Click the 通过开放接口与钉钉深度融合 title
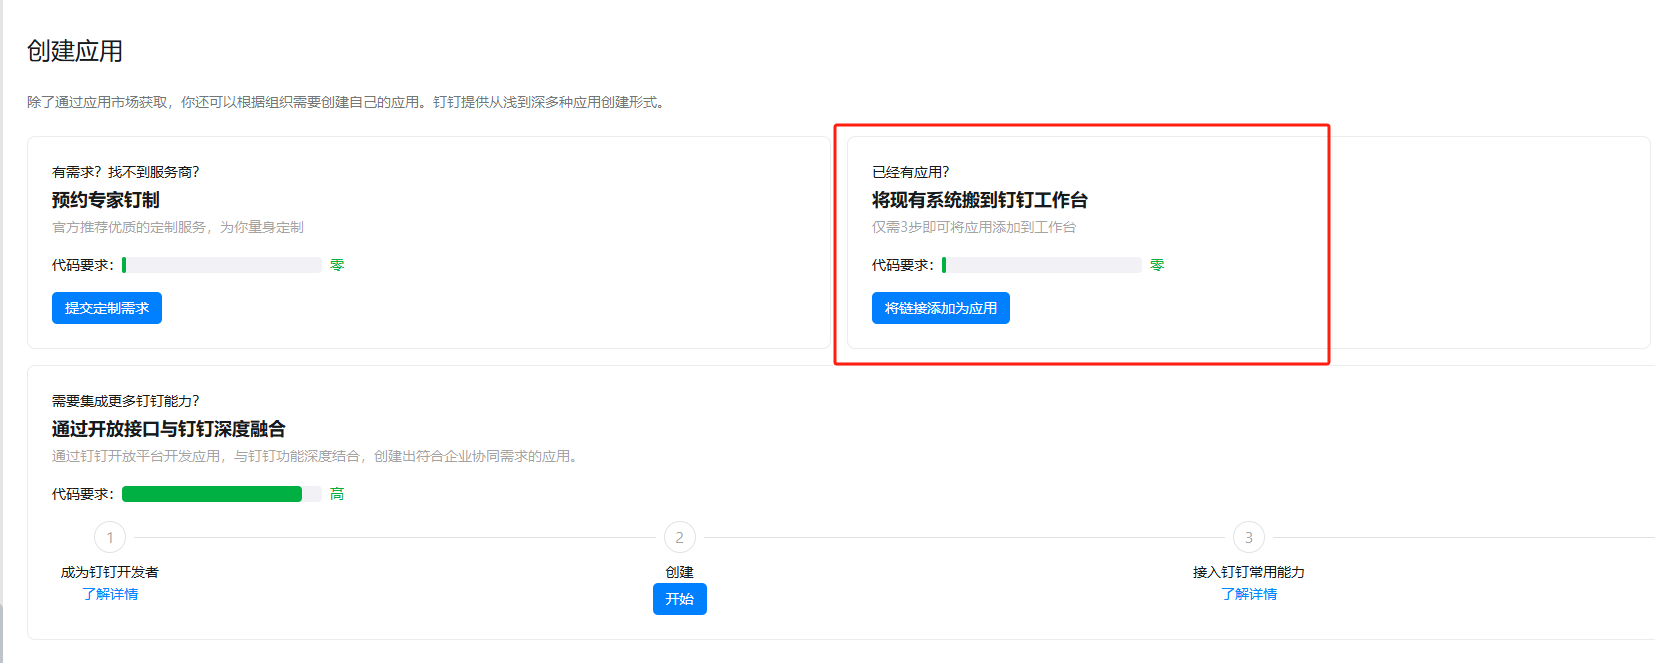 (x=169, y=429)
